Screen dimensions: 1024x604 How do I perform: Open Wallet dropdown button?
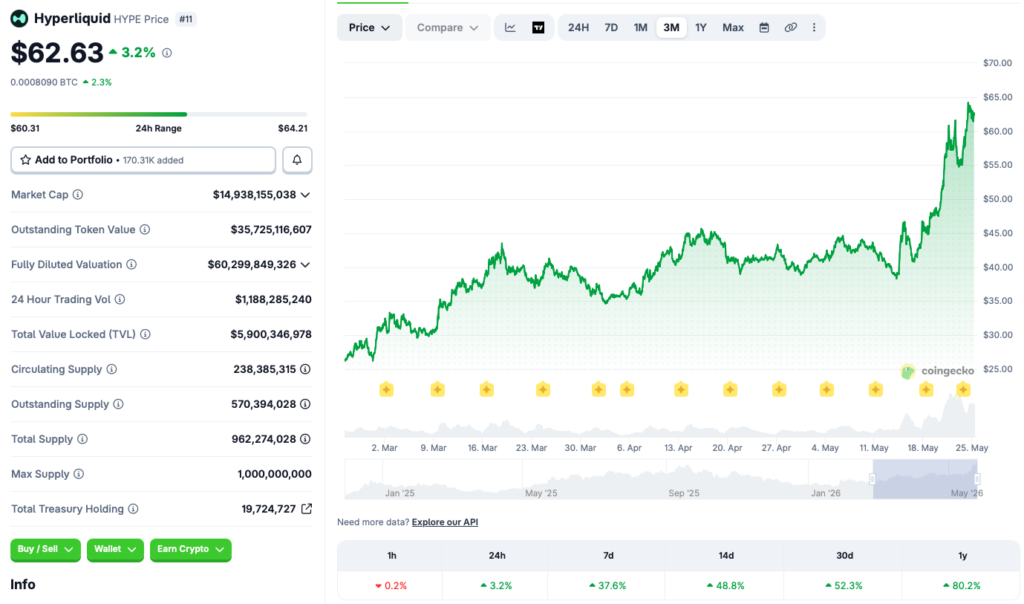(x=115, y=550)
